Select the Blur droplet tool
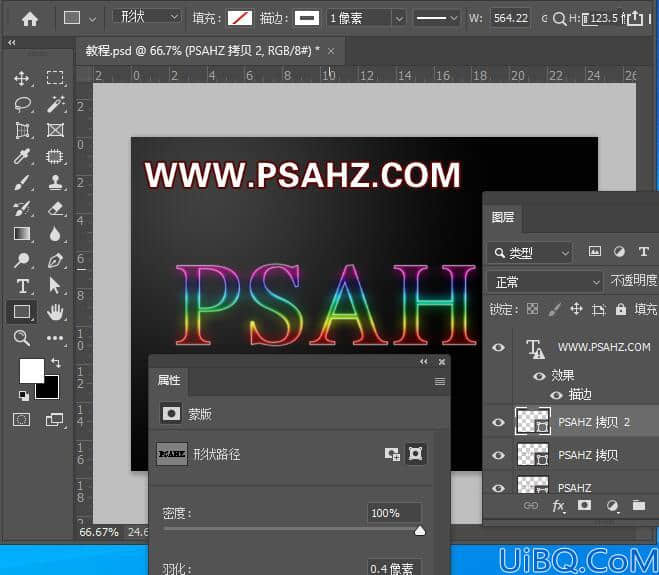This screenshot has height=575, width=659. coord(55,234)
